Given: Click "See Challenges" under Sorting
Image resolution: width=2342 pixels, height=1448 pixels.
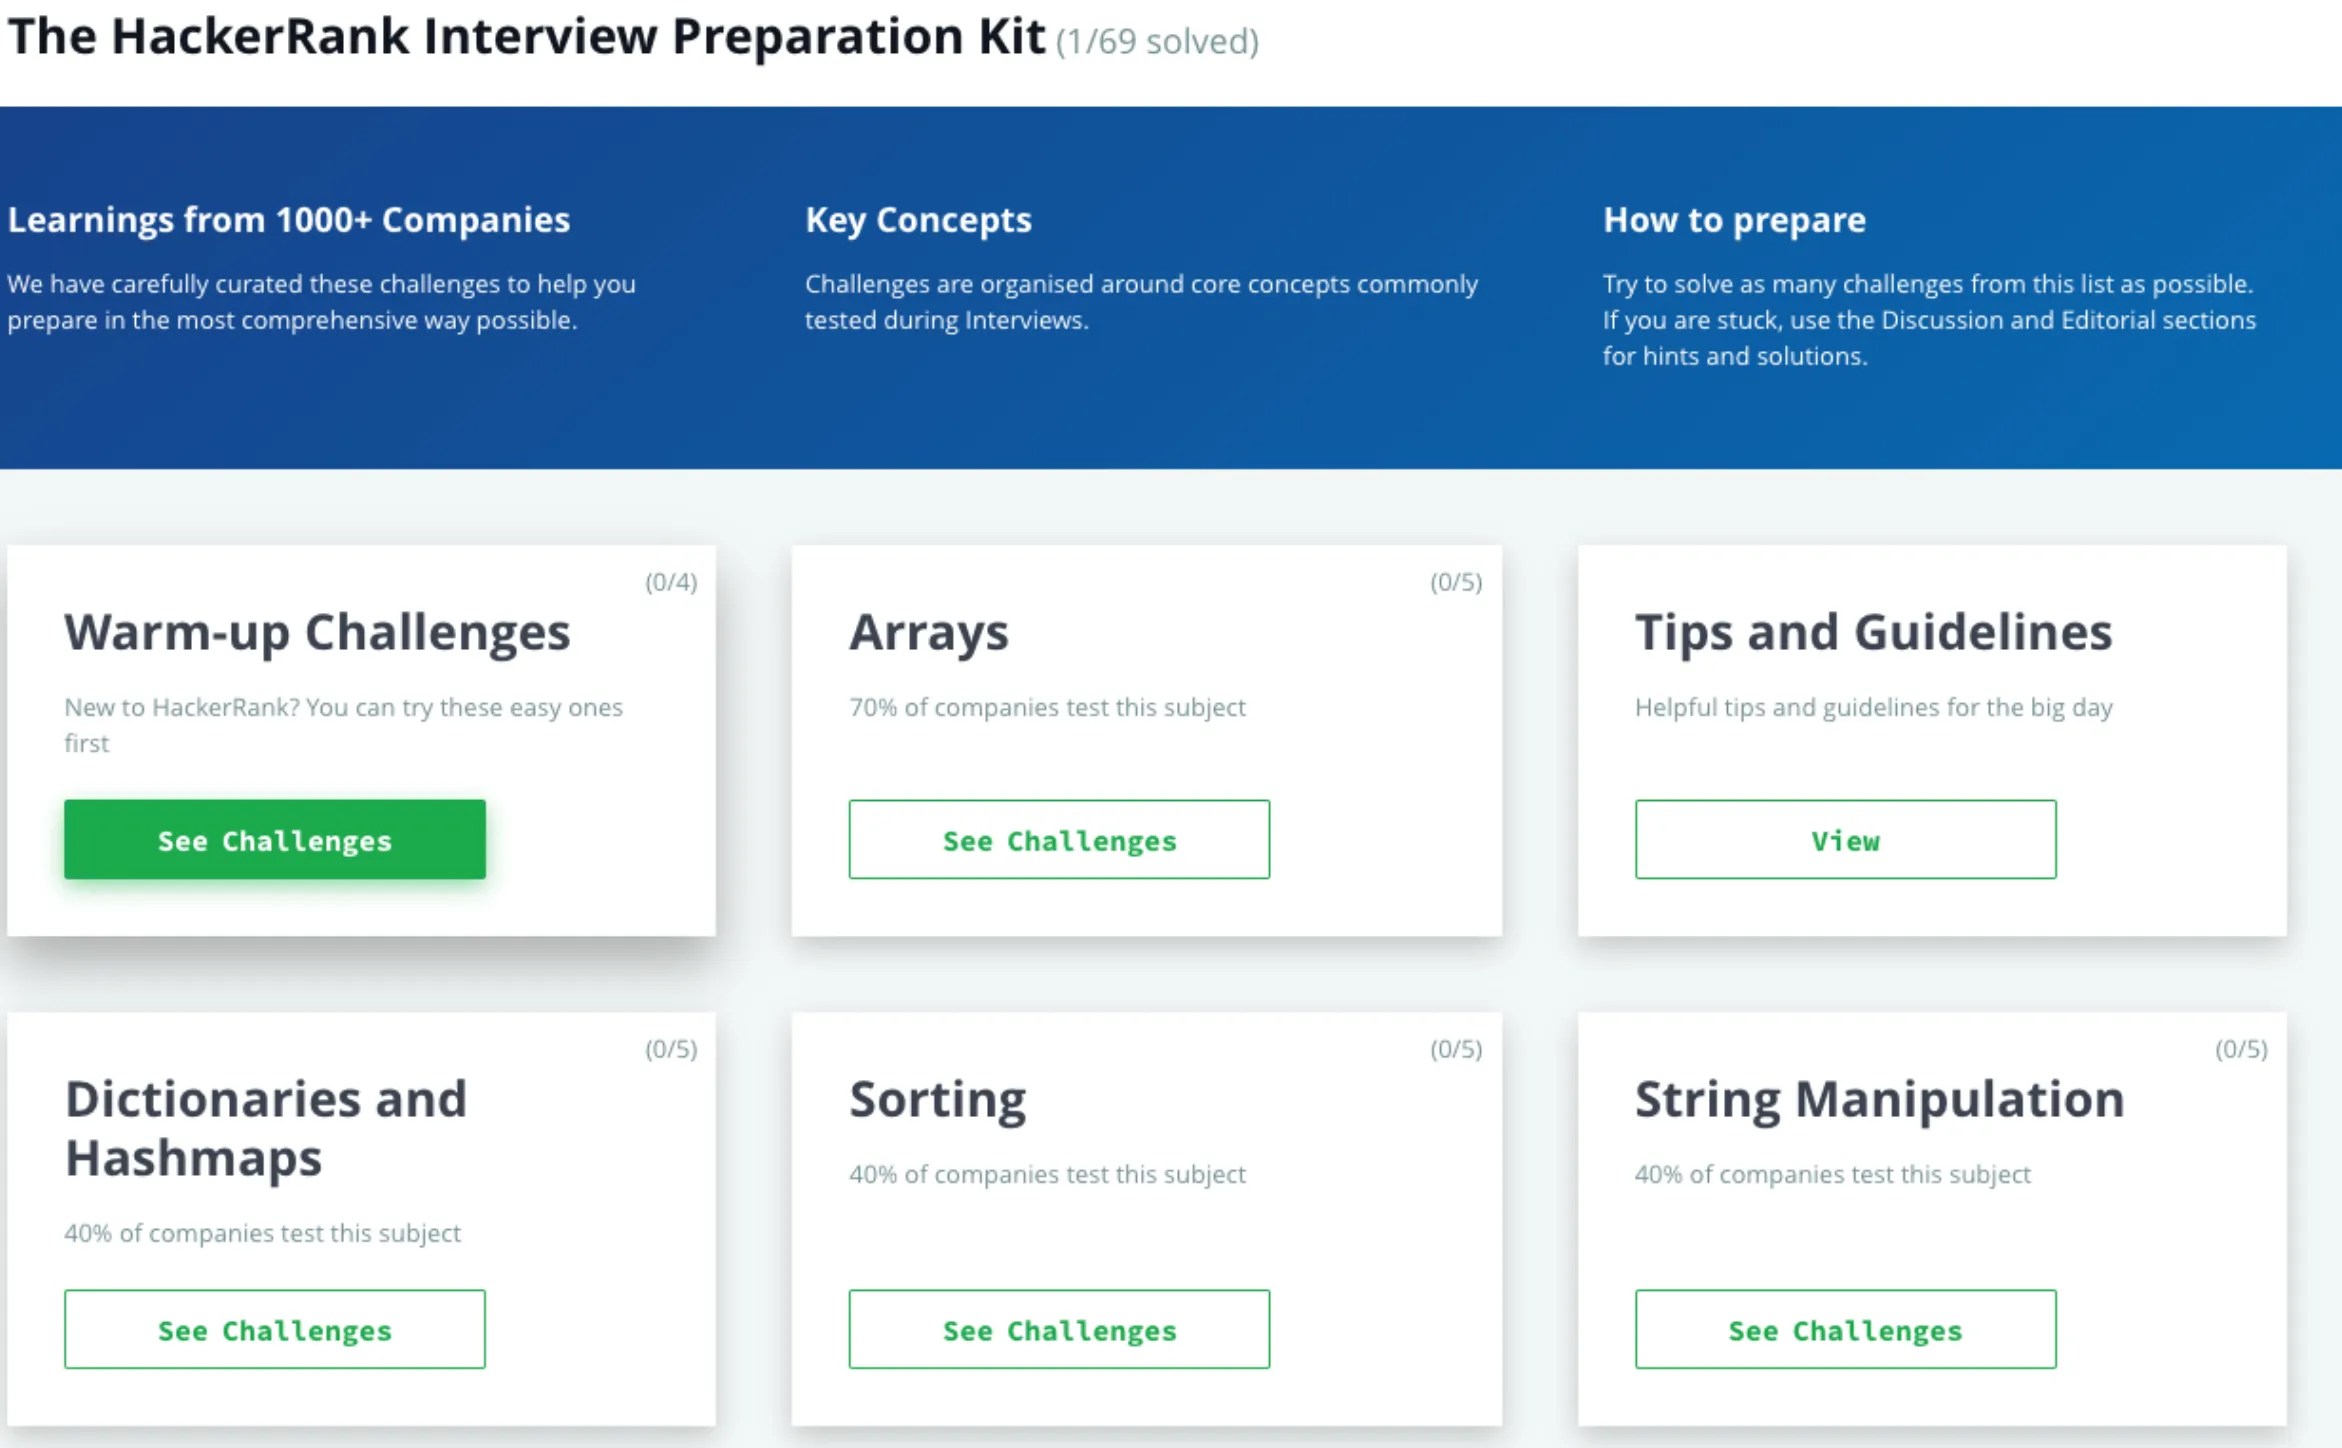Looking at the screenshot, I should tap(1059, 1329).
